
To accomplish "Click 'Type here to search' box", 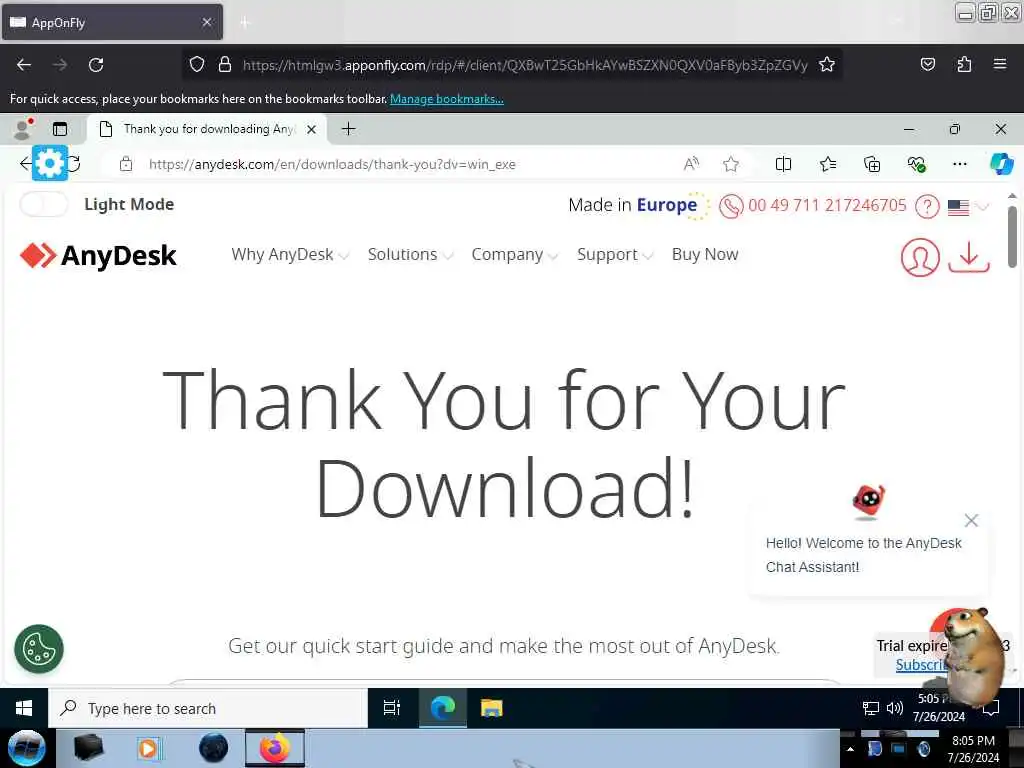I will click(208, 708).
